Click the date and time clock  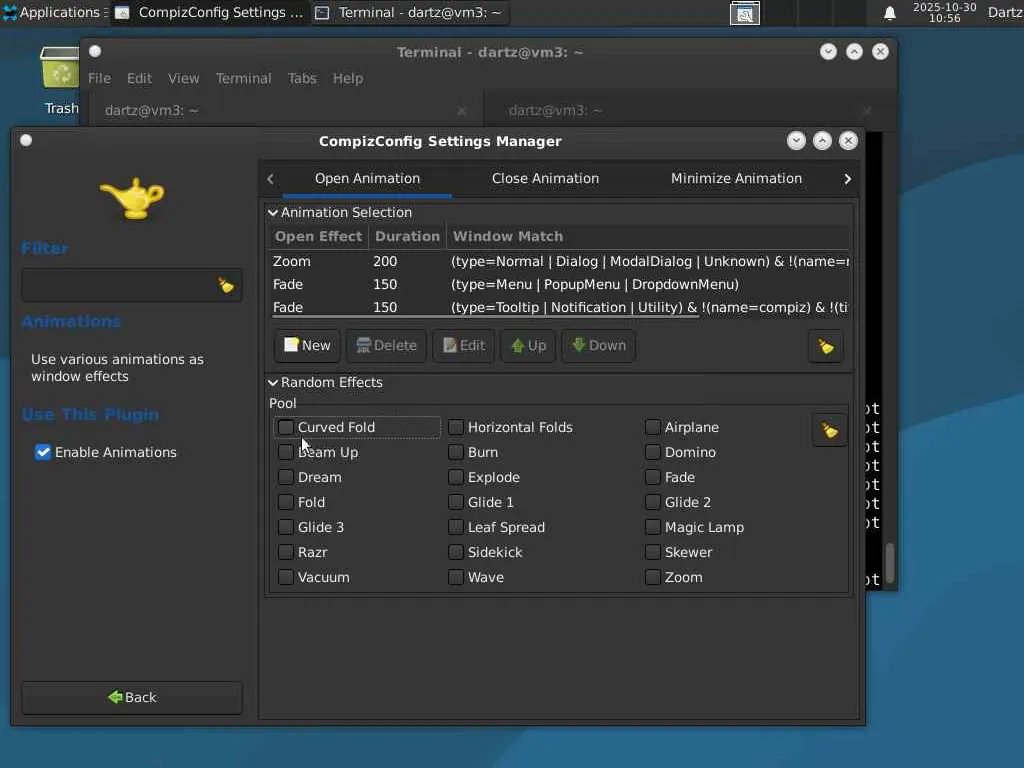pos(944,12)
